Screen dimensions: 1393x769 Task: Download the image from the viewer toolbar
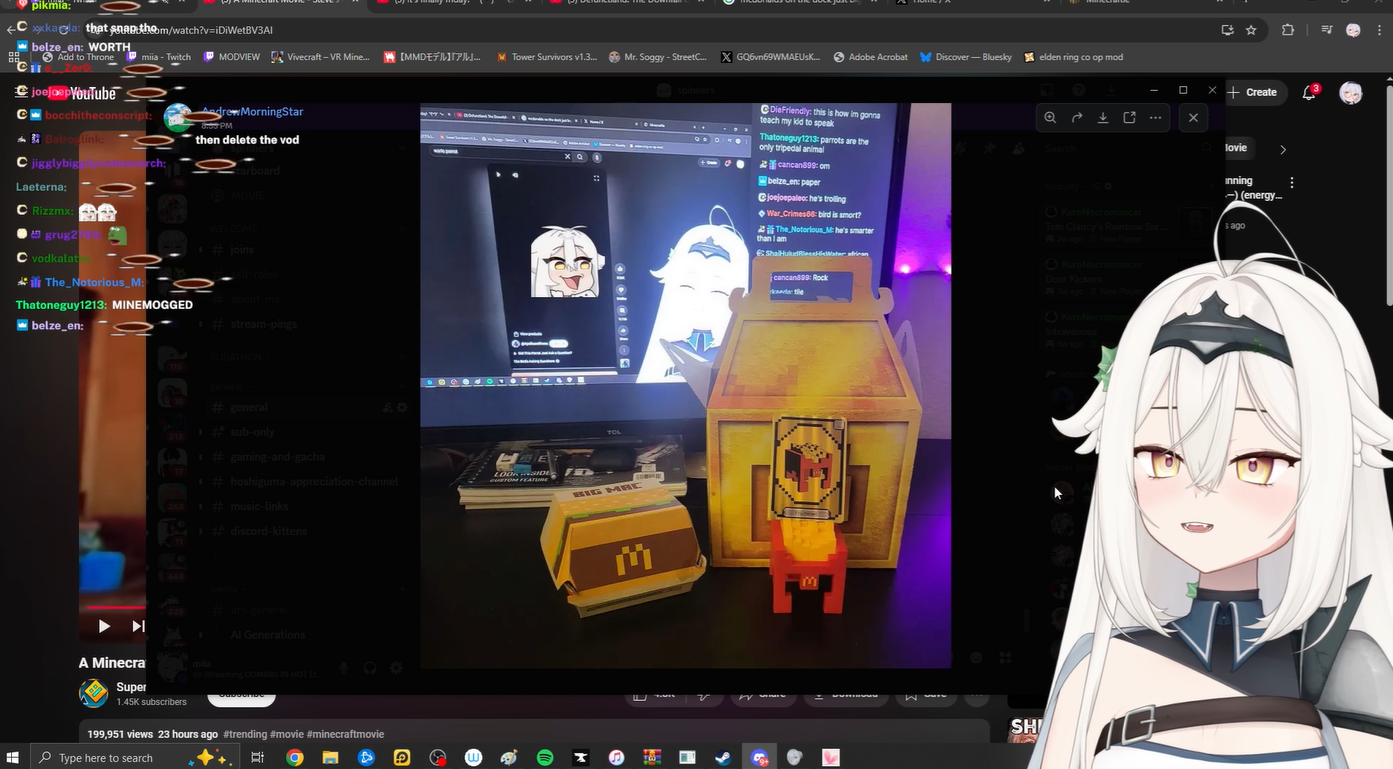(x=1103, y=118)
